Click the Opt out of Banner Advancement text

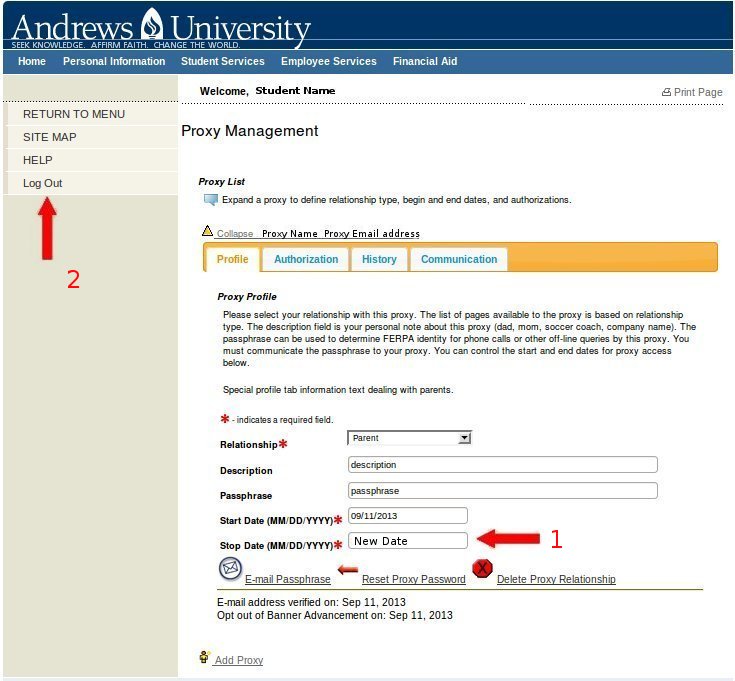pyautogui.click(x=335, y=615)
